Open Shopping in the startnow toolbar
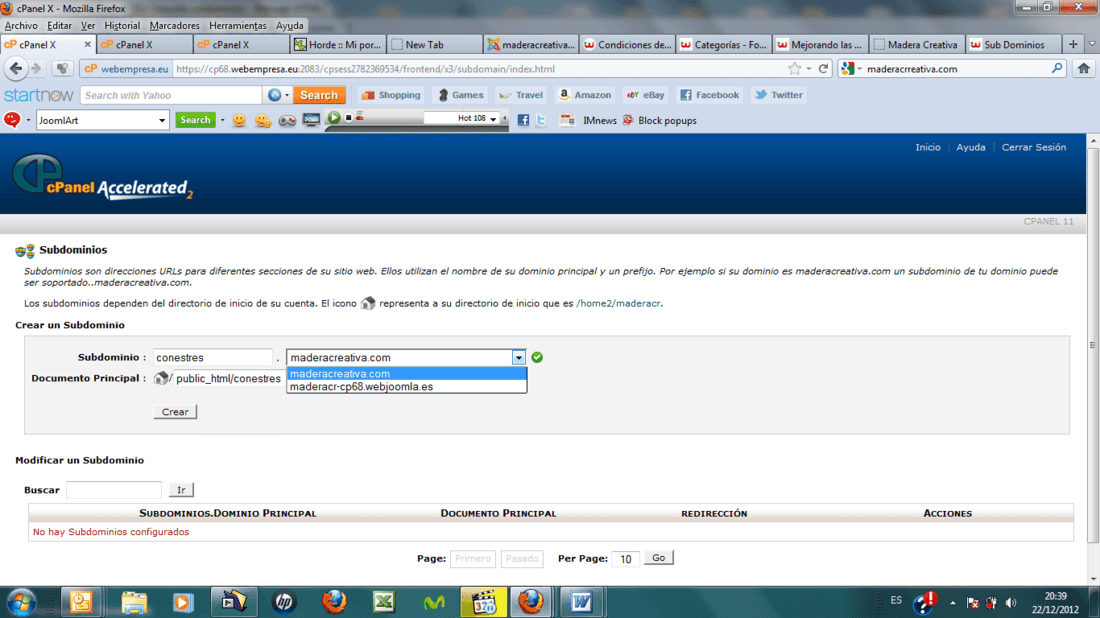The image size is (1100, 618). click(391, 95)
